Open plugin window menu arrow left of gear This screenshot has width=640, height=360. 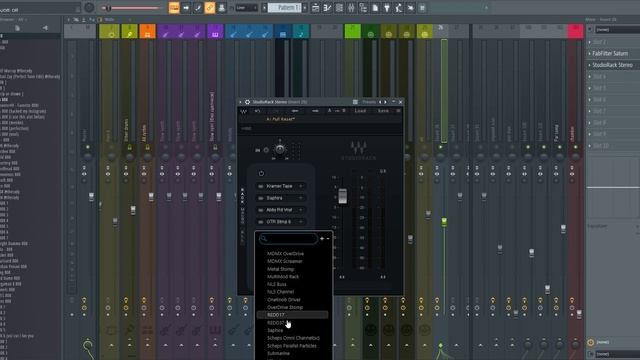[x=240, y=102]
